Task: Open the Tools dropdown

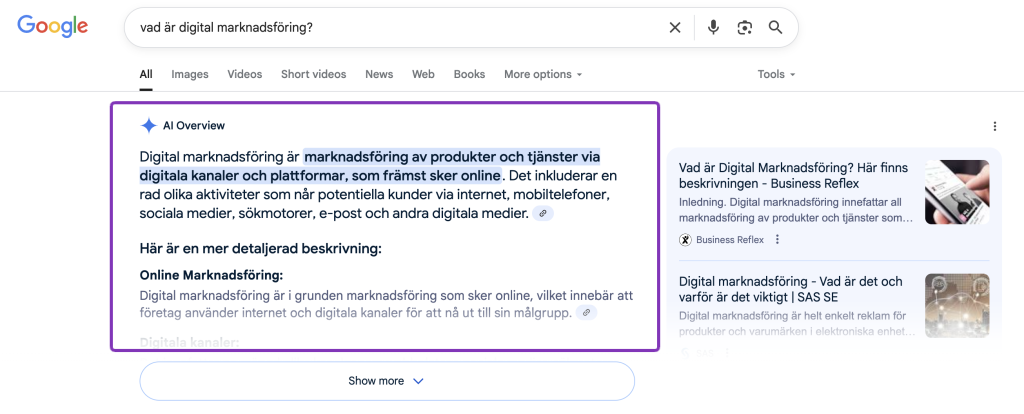Action: [776, 75]
